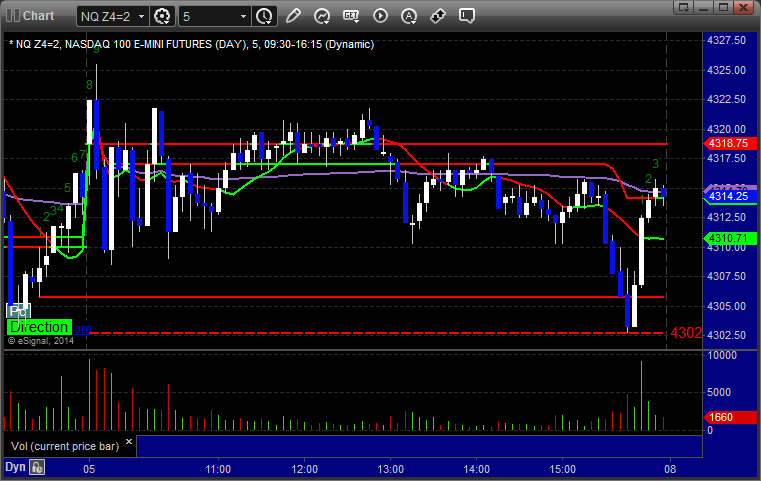Close the Vol (current price bar) pane
This screenshot has height=481, width=761.
pyautogui.click(x=129, y=442)
